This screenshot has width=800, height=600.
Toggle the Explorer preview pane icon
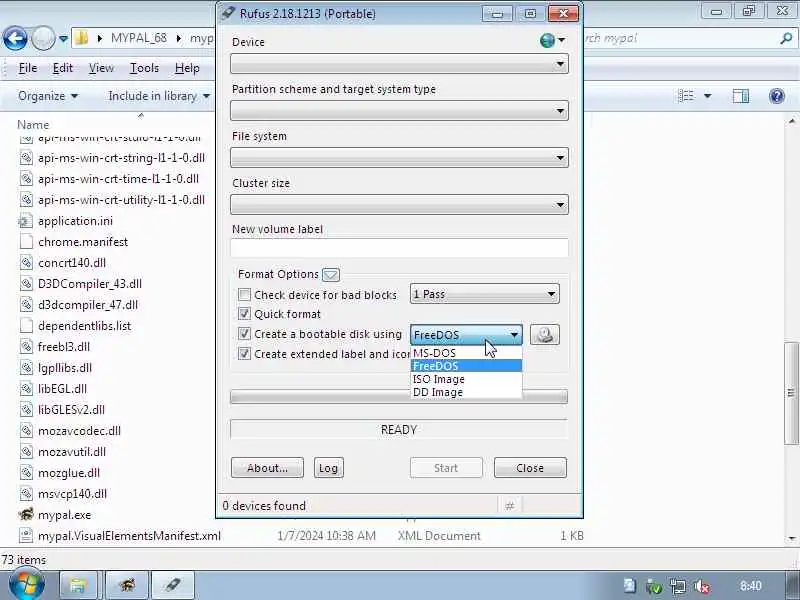click(740, 96)
